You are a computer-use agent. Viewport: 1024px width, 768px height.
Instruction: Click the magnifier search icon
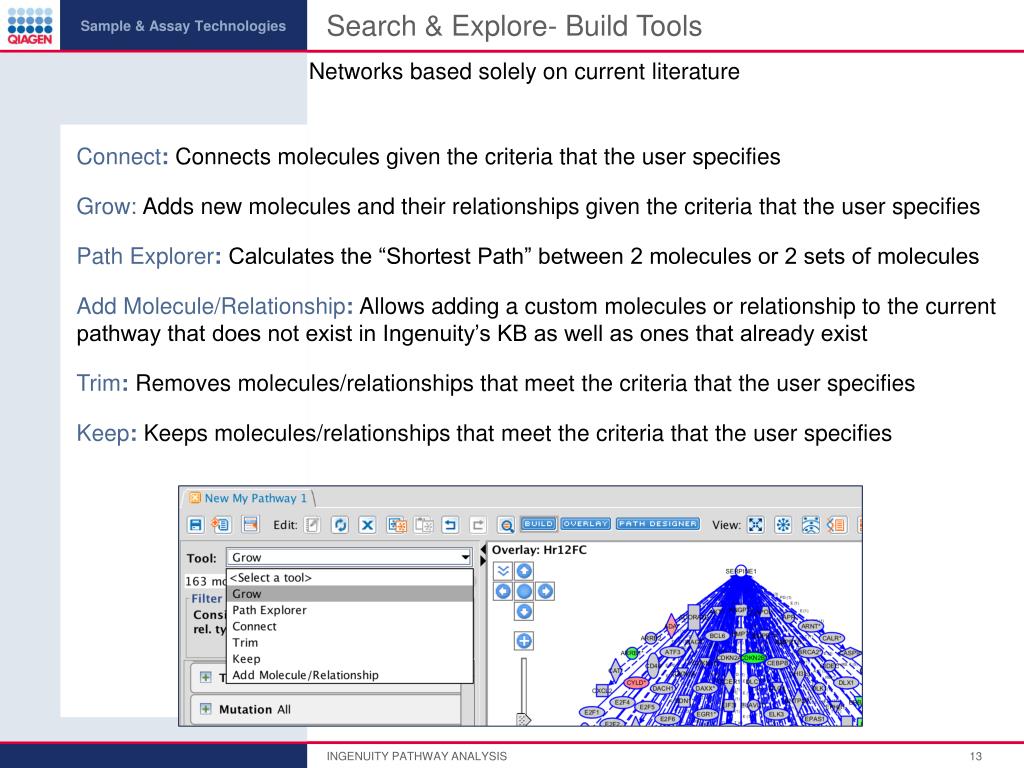point(506,525)
